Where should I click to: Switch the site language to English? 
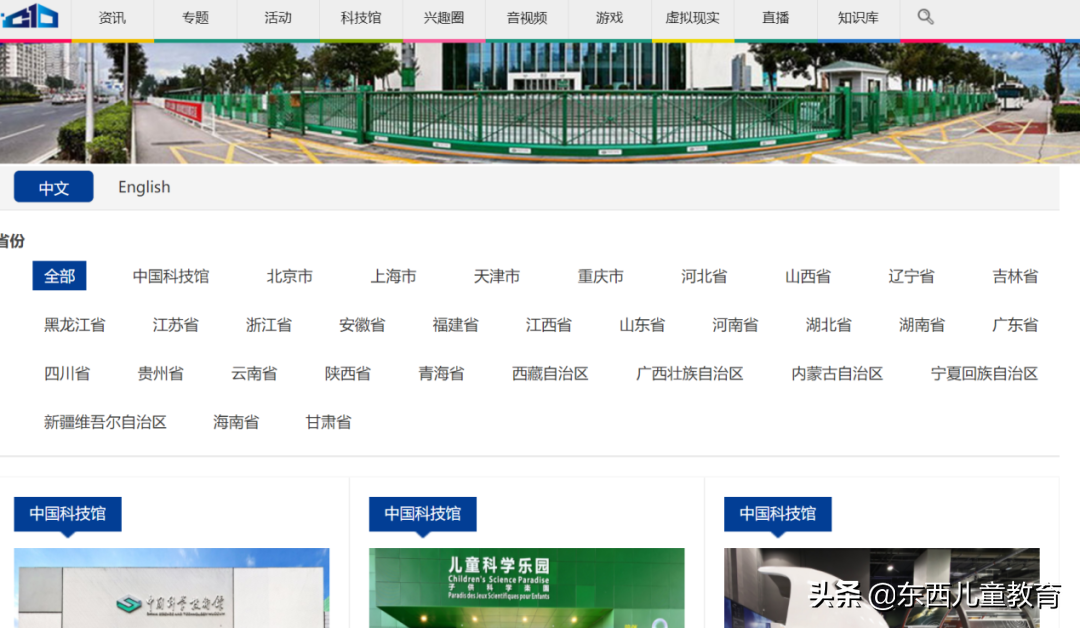click(x=143, y=187)
